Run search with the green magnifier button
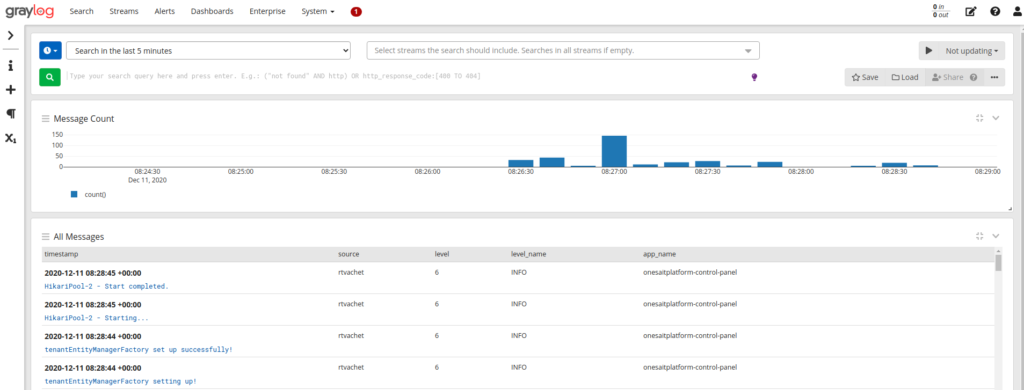 point(50,76)
